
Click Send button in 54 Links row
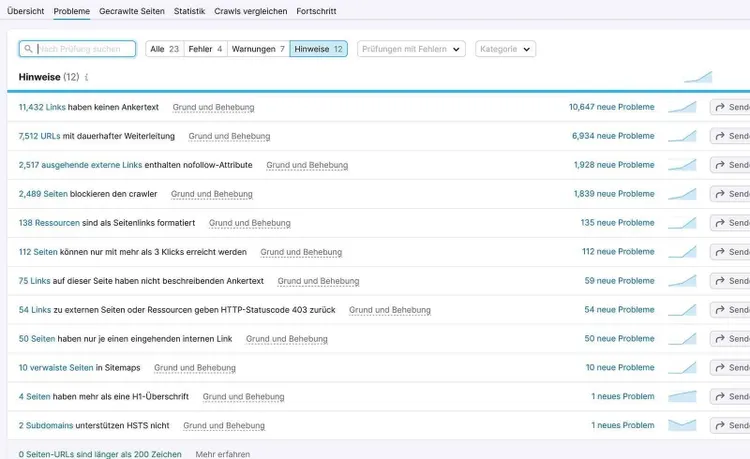(730, 310)
